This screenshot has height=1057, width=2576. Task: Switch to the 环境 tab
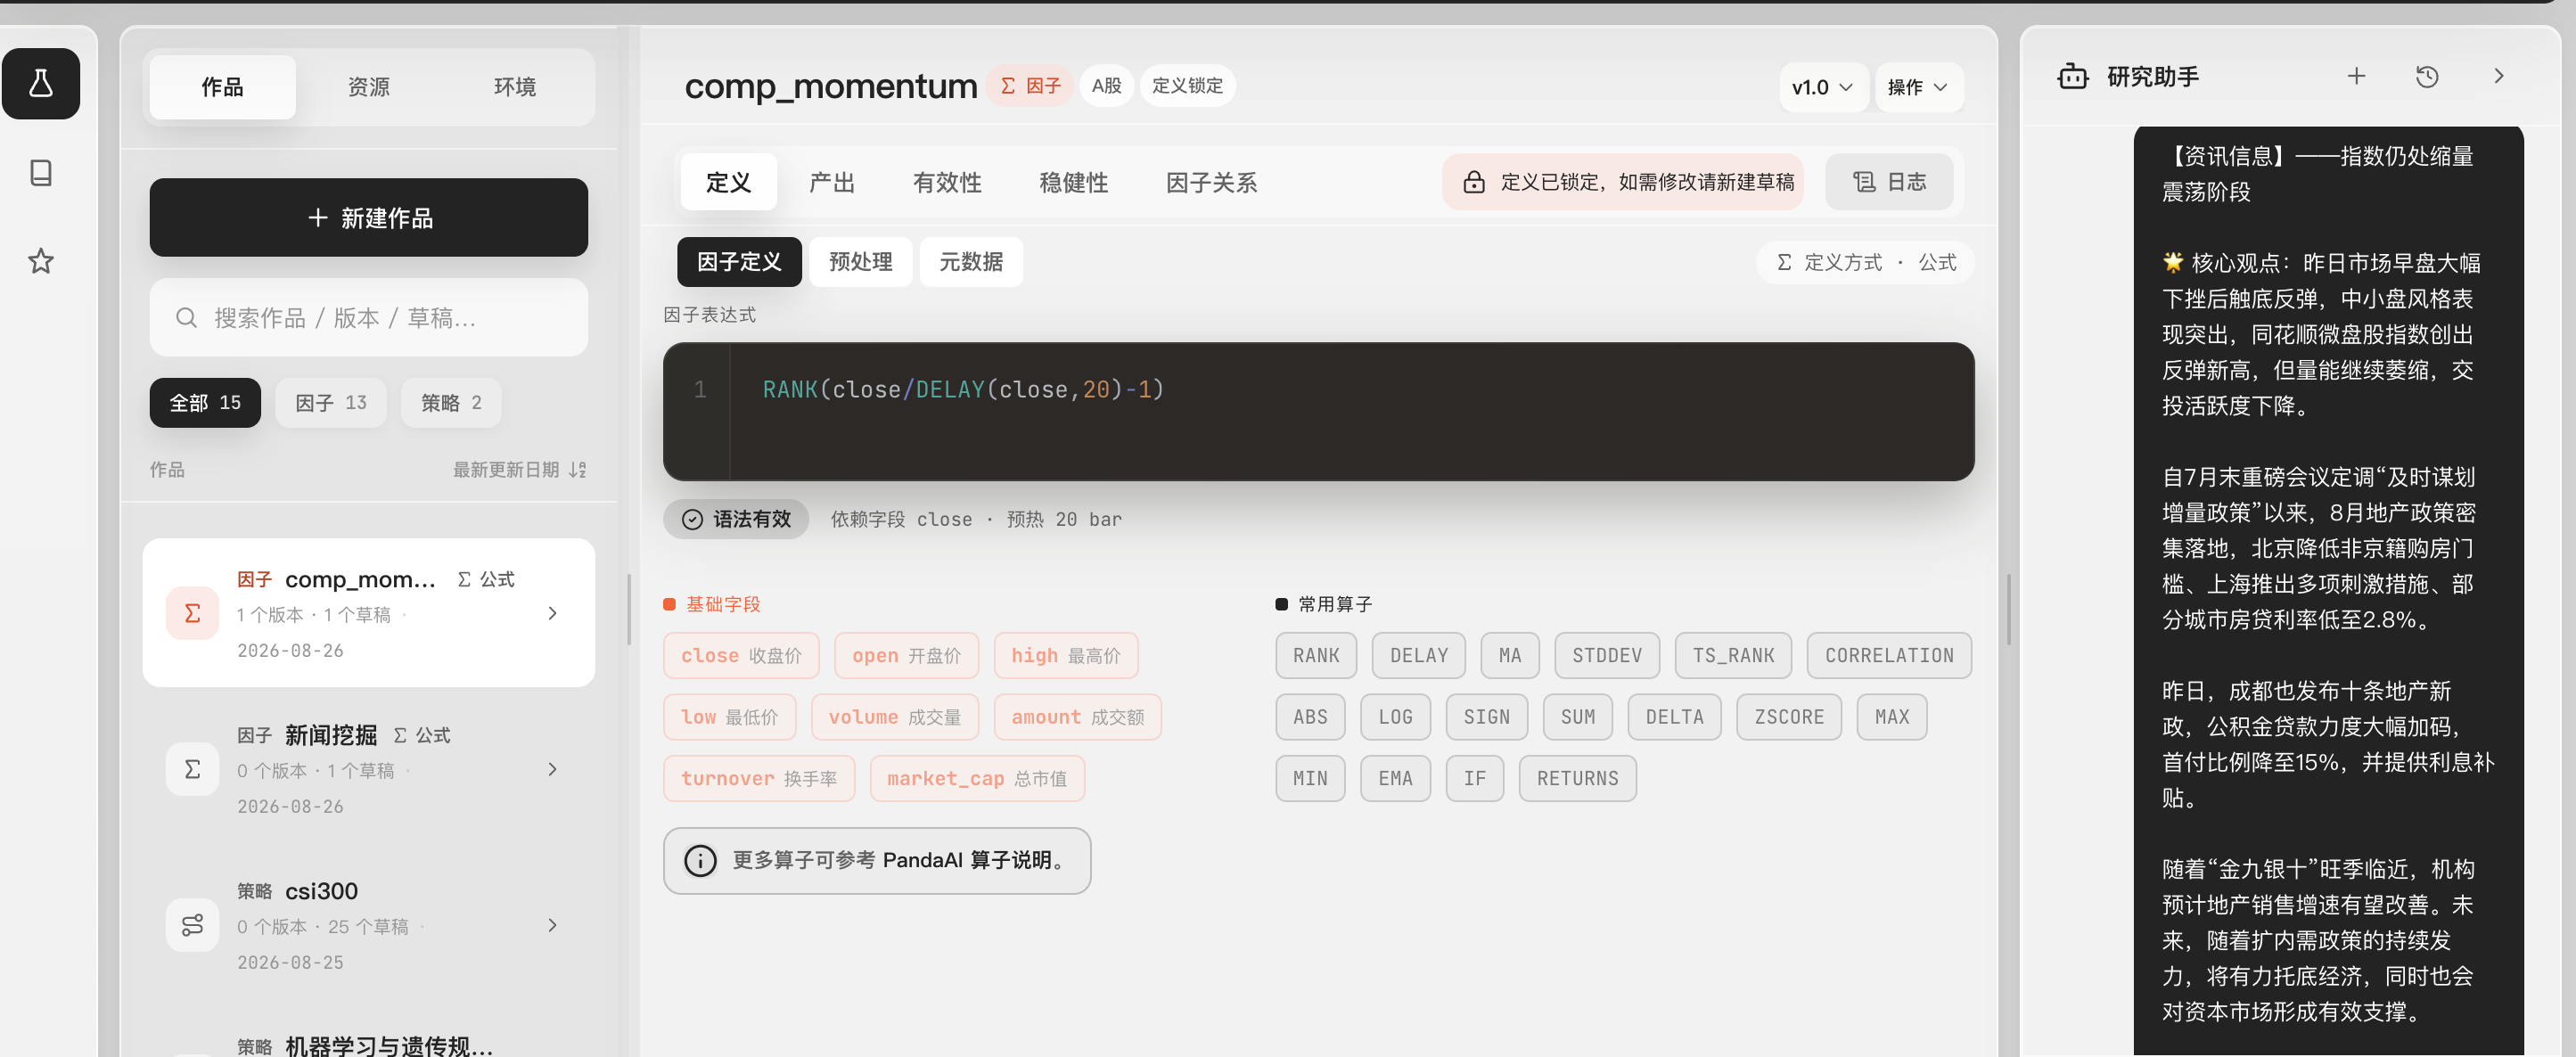[514, 87]
